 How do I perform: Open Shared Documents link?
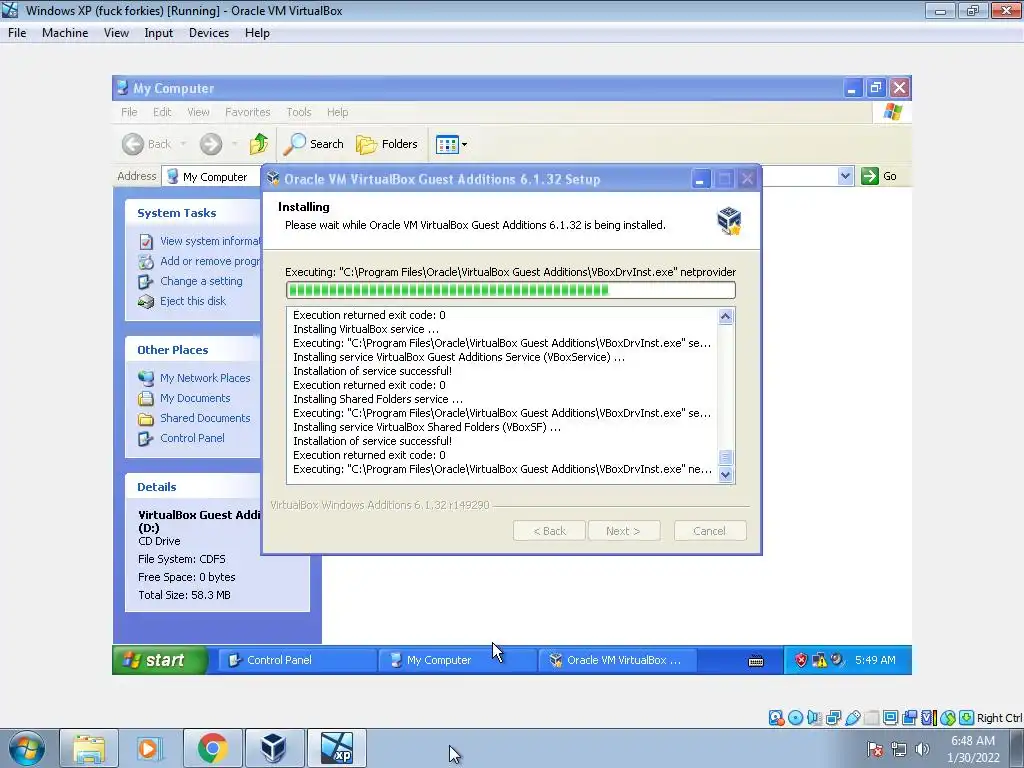(x=205, y=418)
